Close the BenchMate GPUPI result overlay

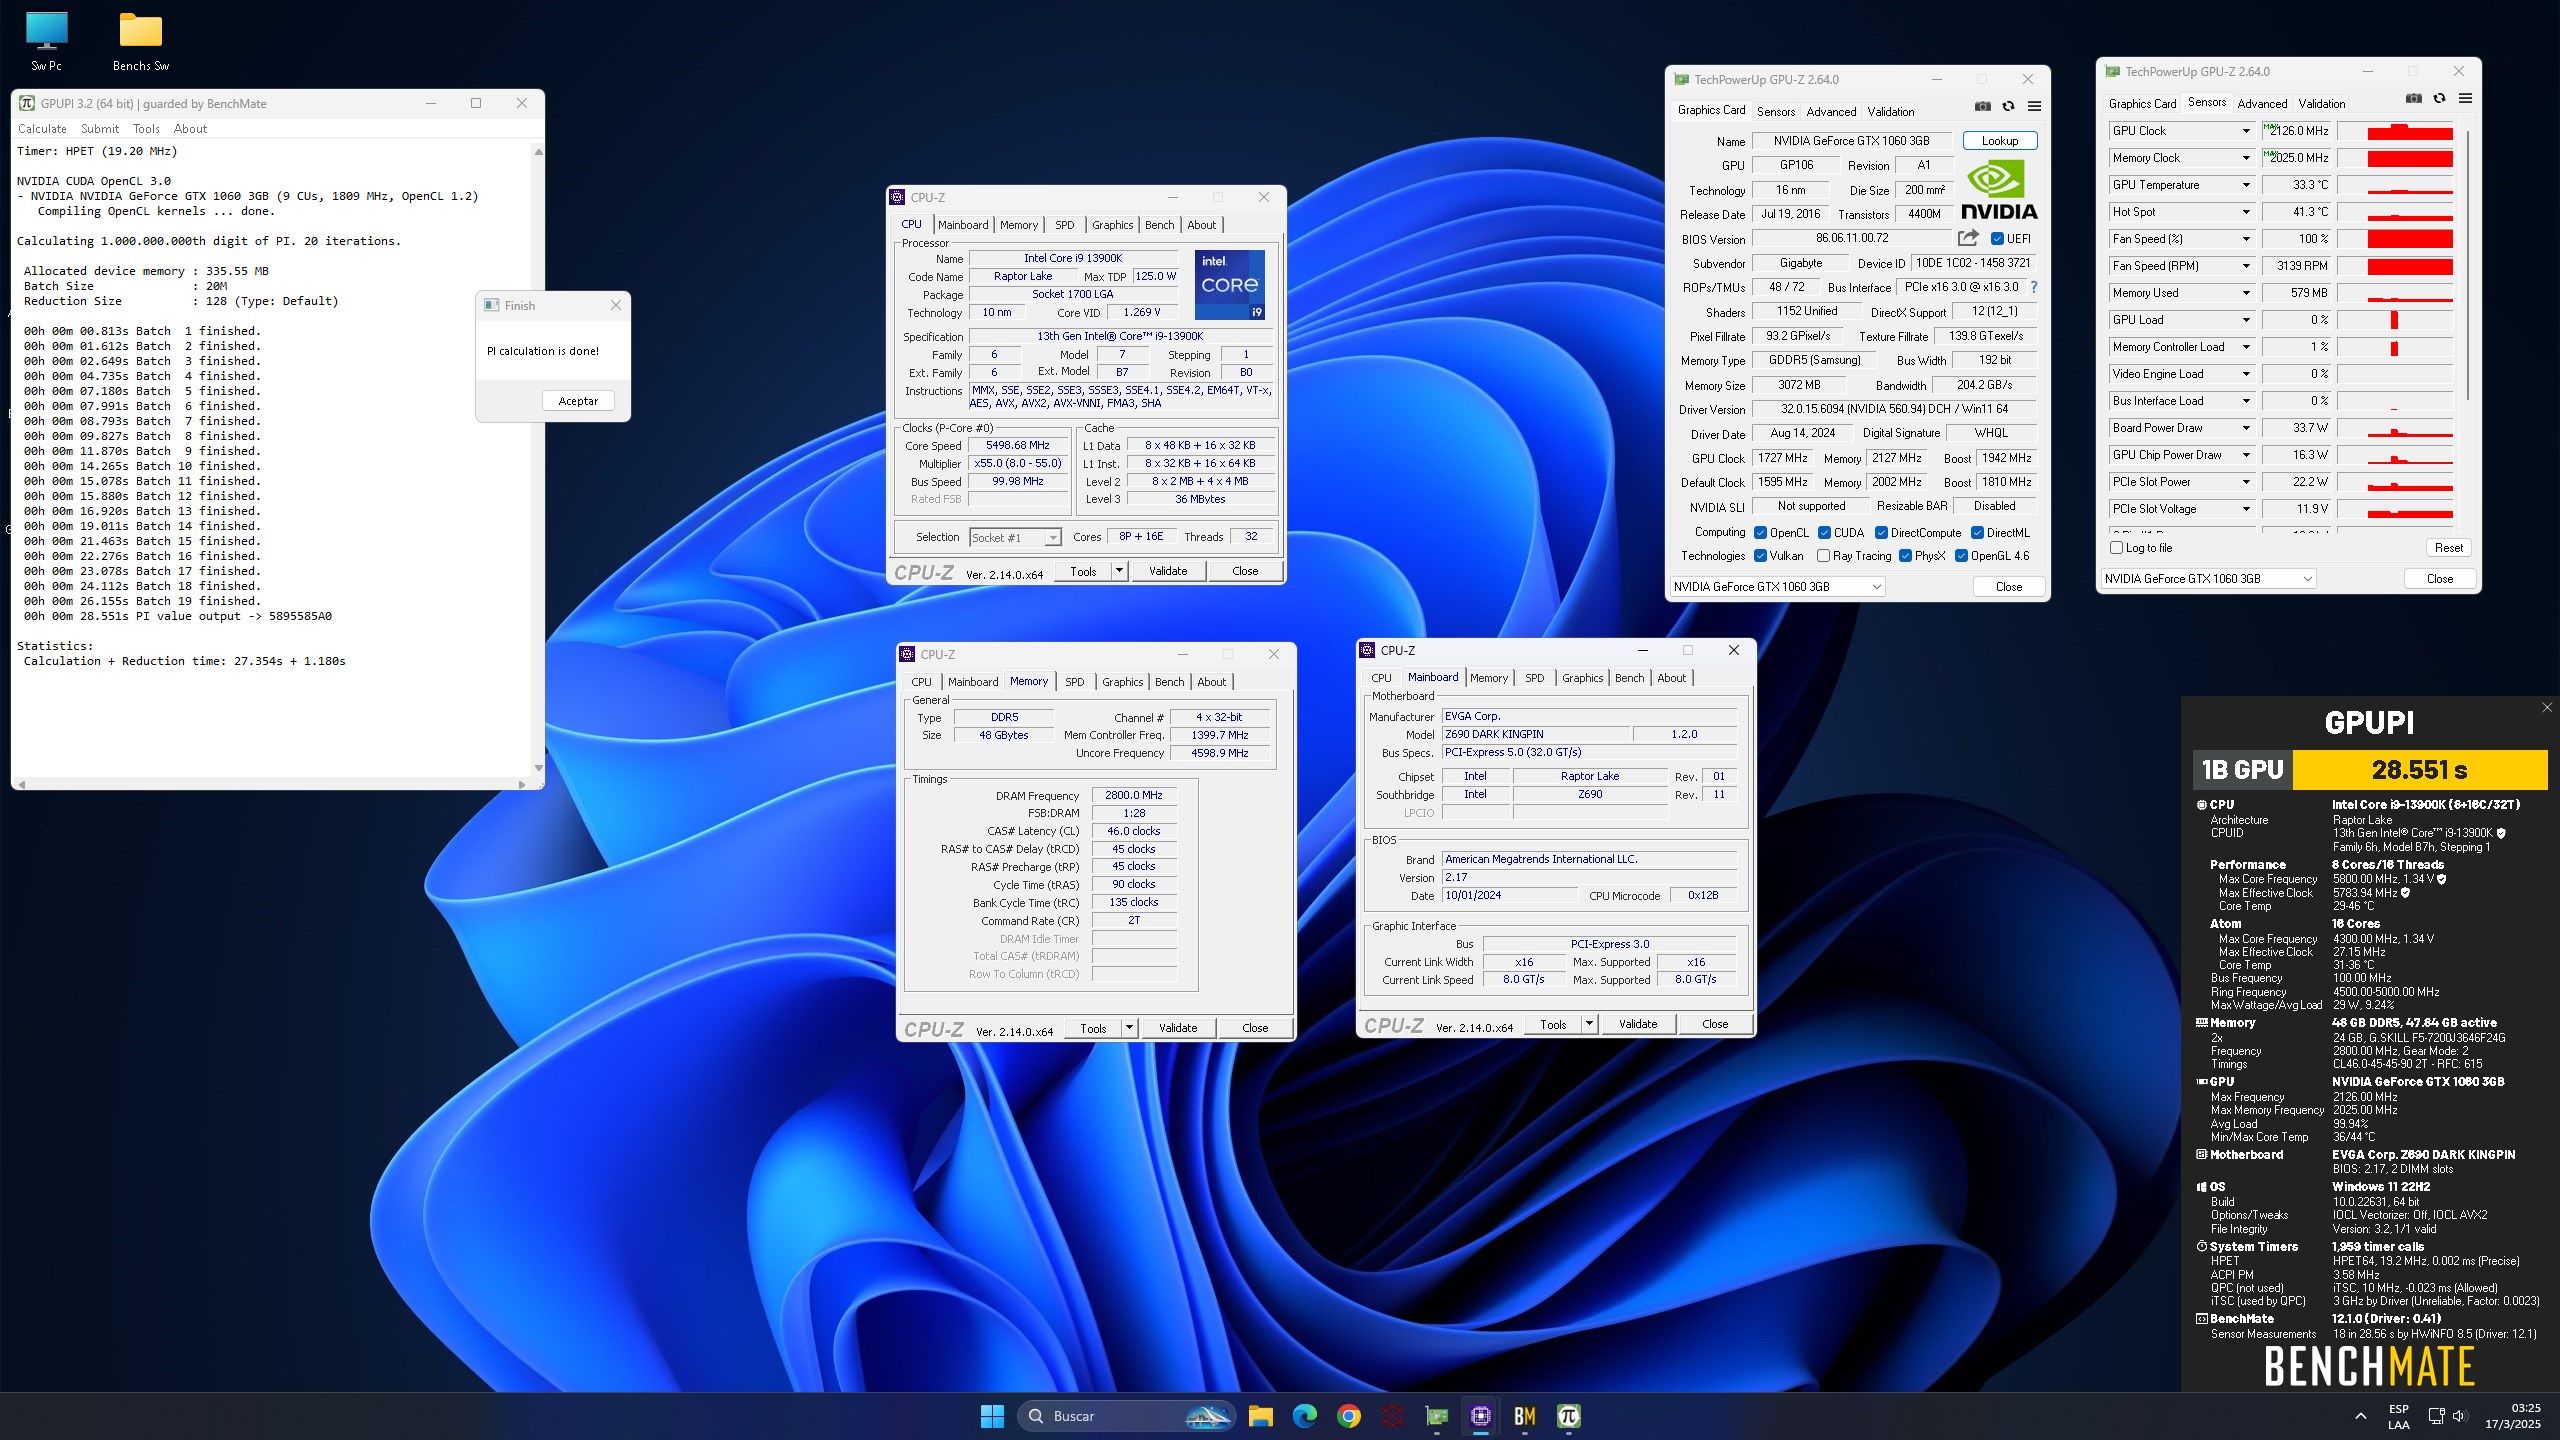tap(2547, 707)
